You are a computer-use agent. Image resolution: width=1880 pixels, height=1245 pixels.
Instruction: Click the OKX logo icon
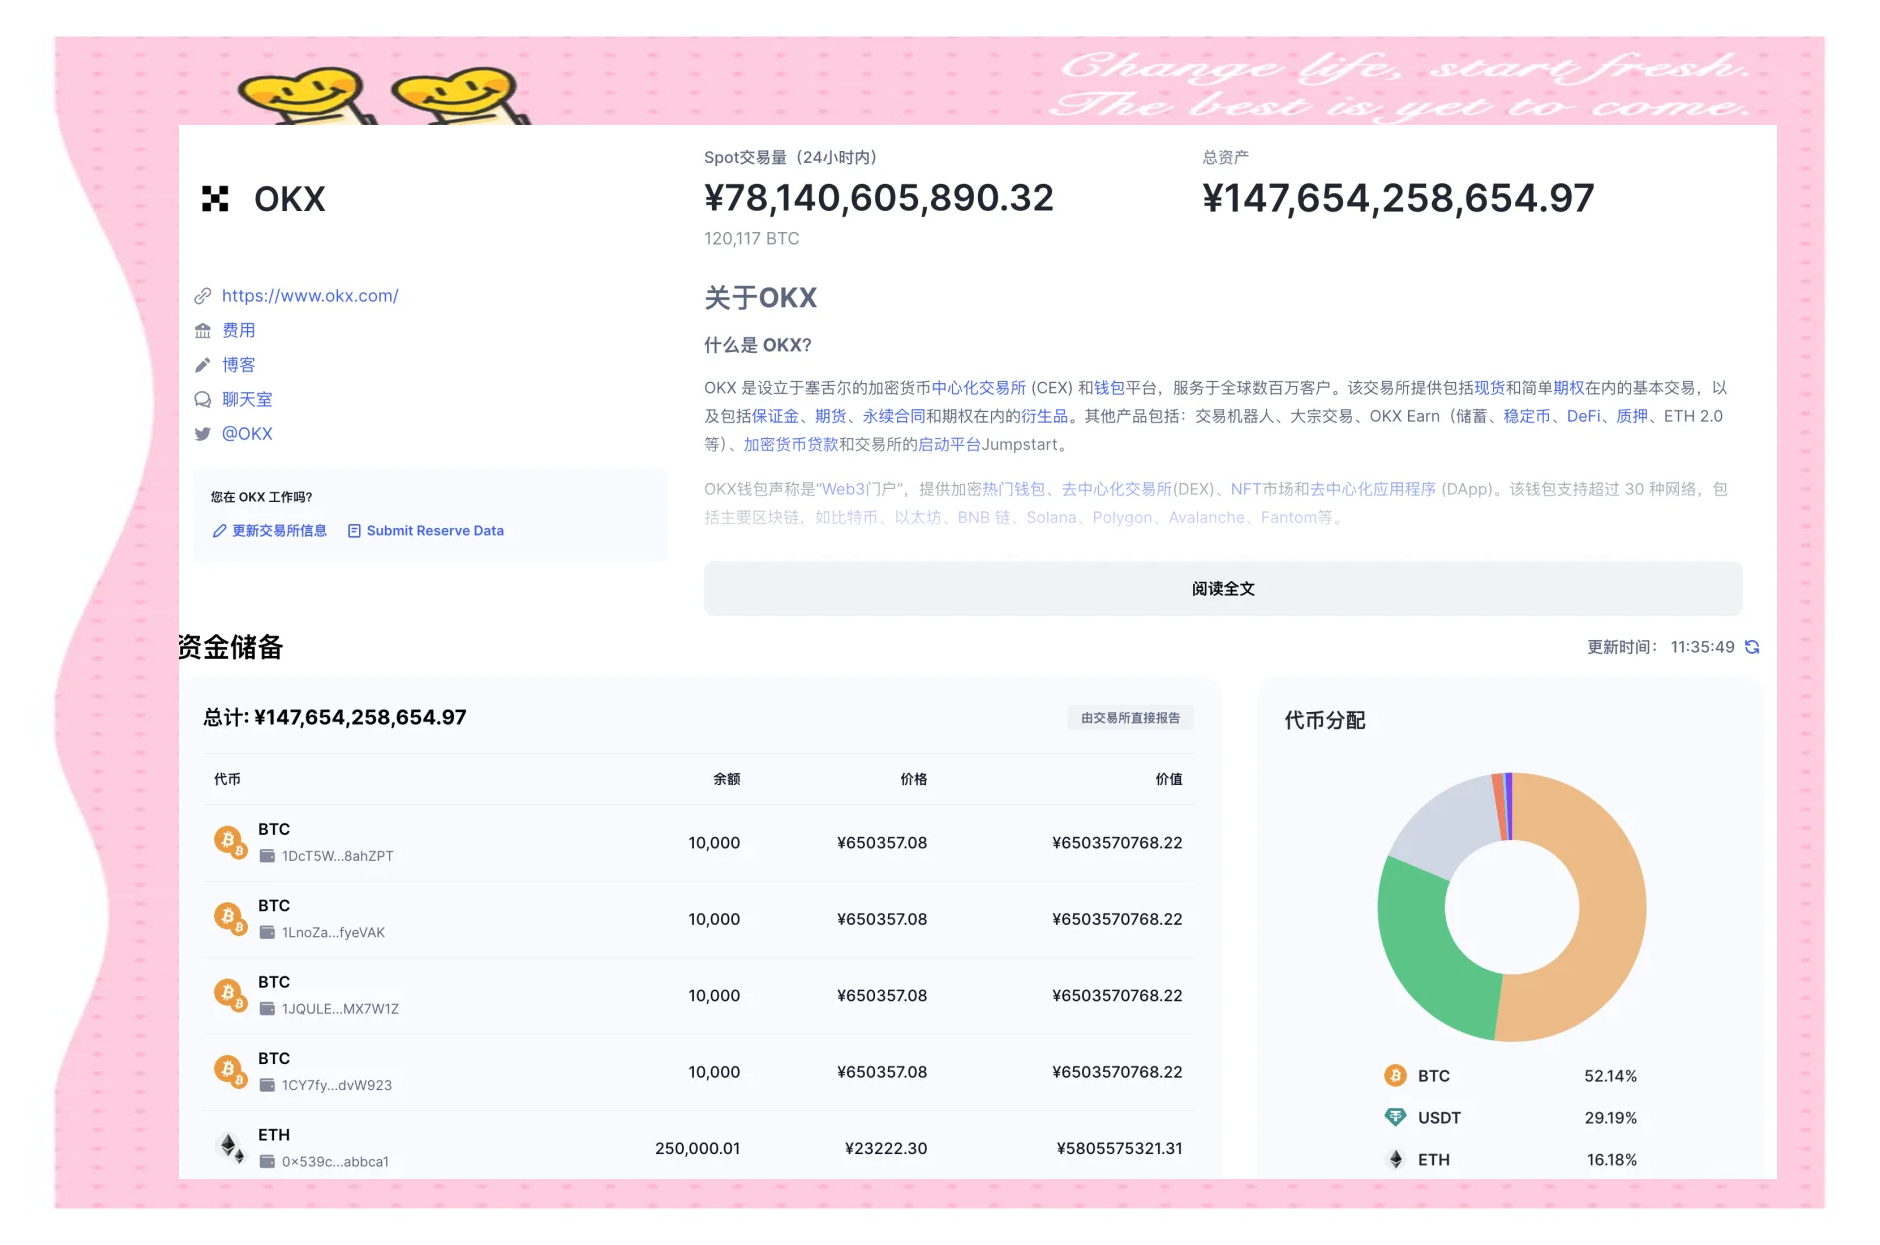[x=215, y=199]
